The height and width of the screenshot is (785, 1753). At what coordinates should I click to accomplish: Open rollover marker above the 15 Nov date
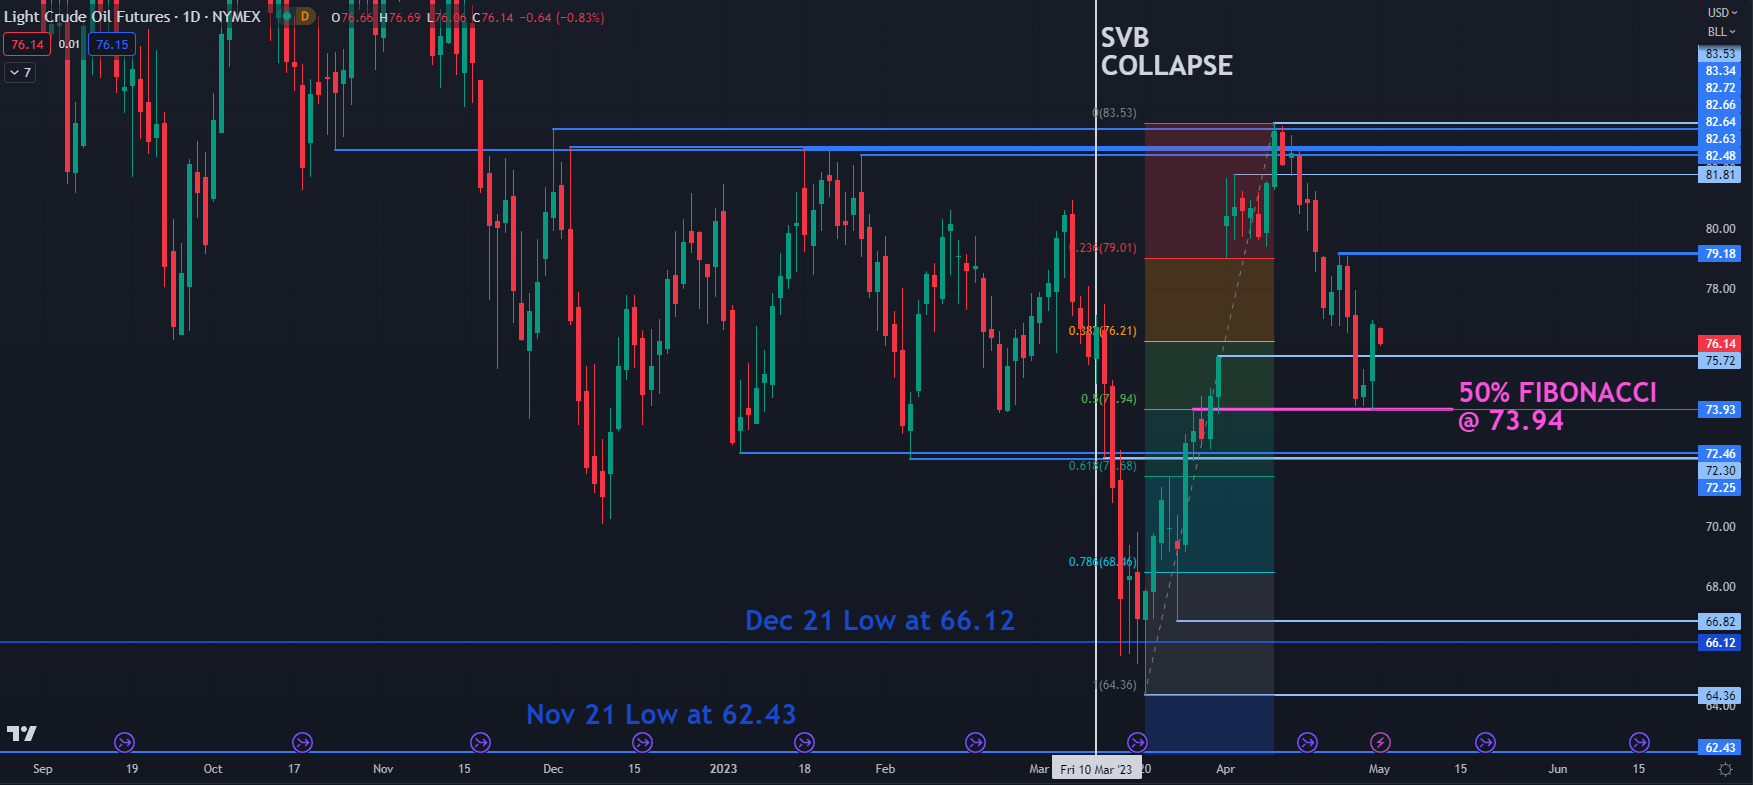pyautogui.click(x=480, y=742)
